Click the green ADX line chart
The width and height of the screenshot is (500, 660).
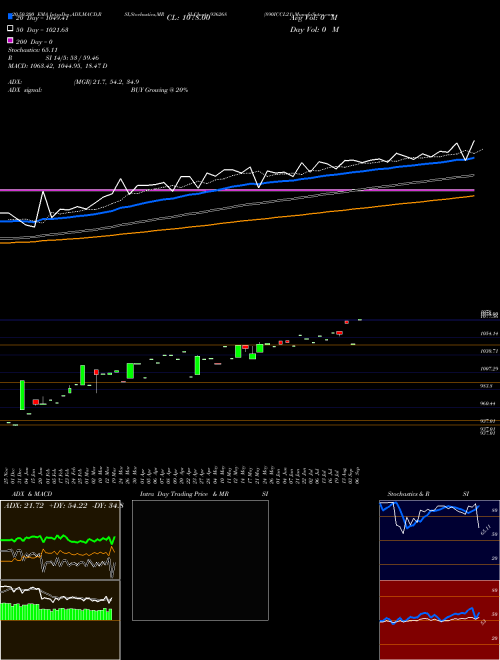tap(58, 539)
